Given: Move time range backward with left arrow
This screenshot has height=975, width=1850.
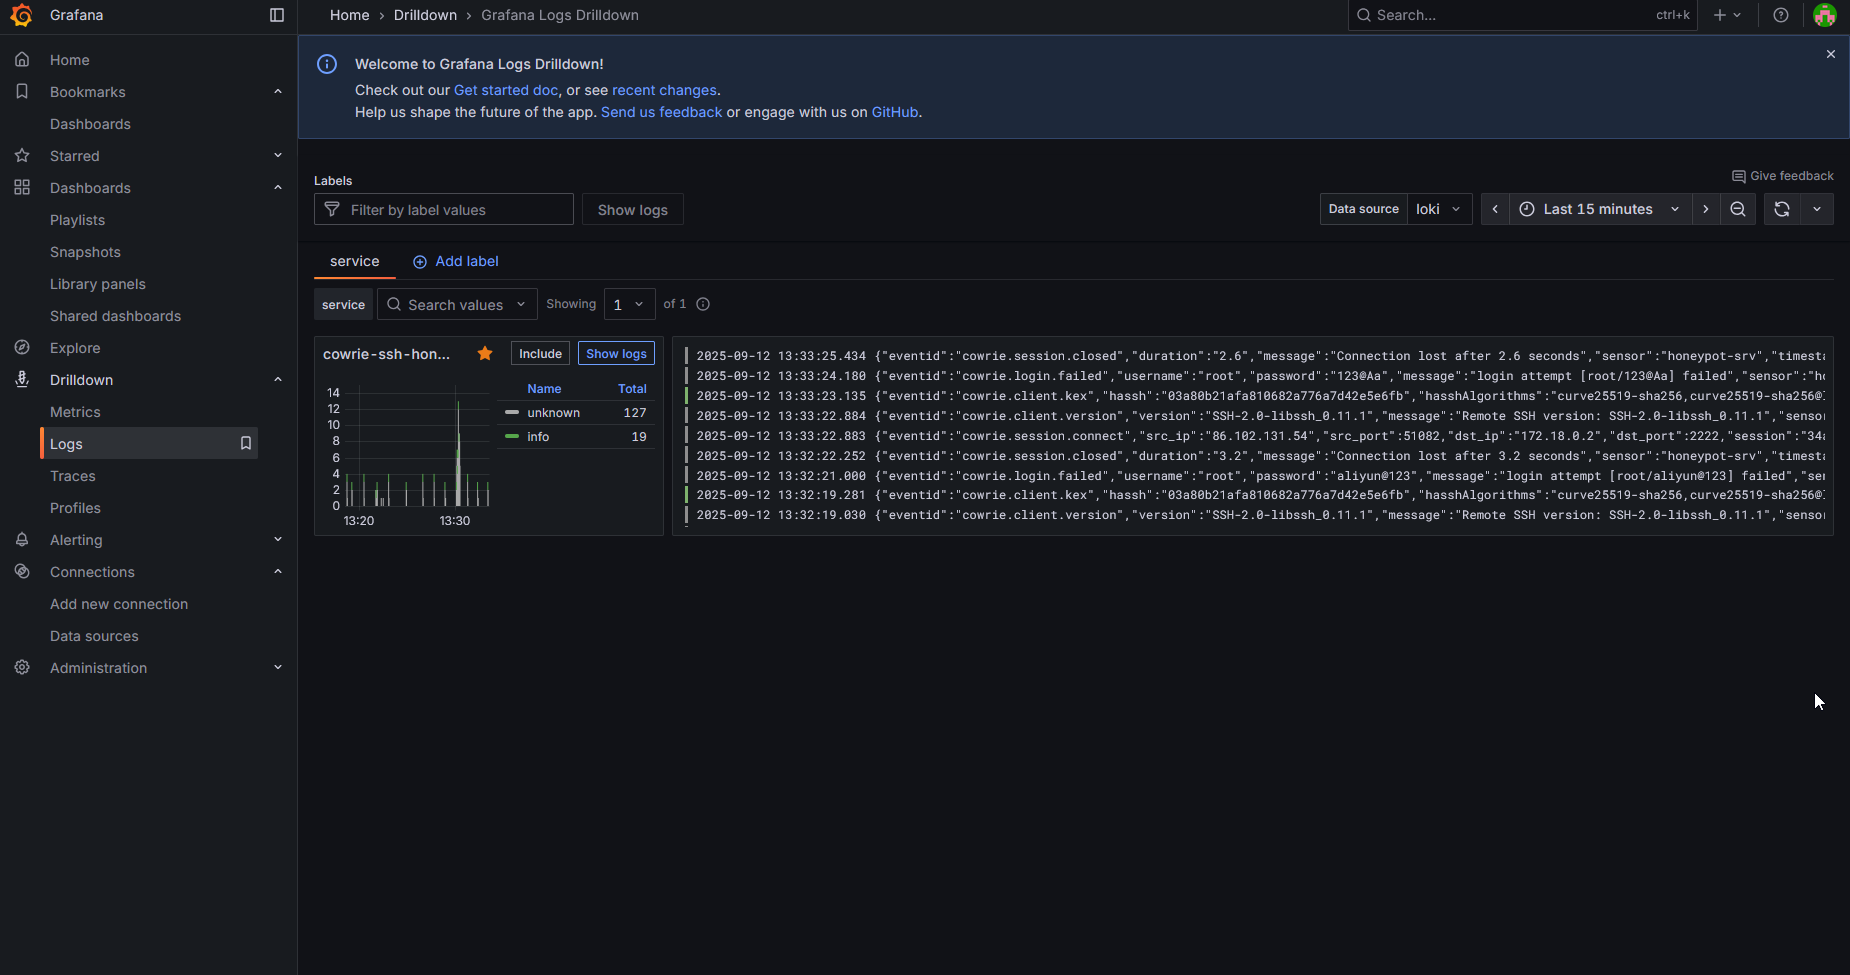Looking at the screenshot, I should pos(1495,209).
